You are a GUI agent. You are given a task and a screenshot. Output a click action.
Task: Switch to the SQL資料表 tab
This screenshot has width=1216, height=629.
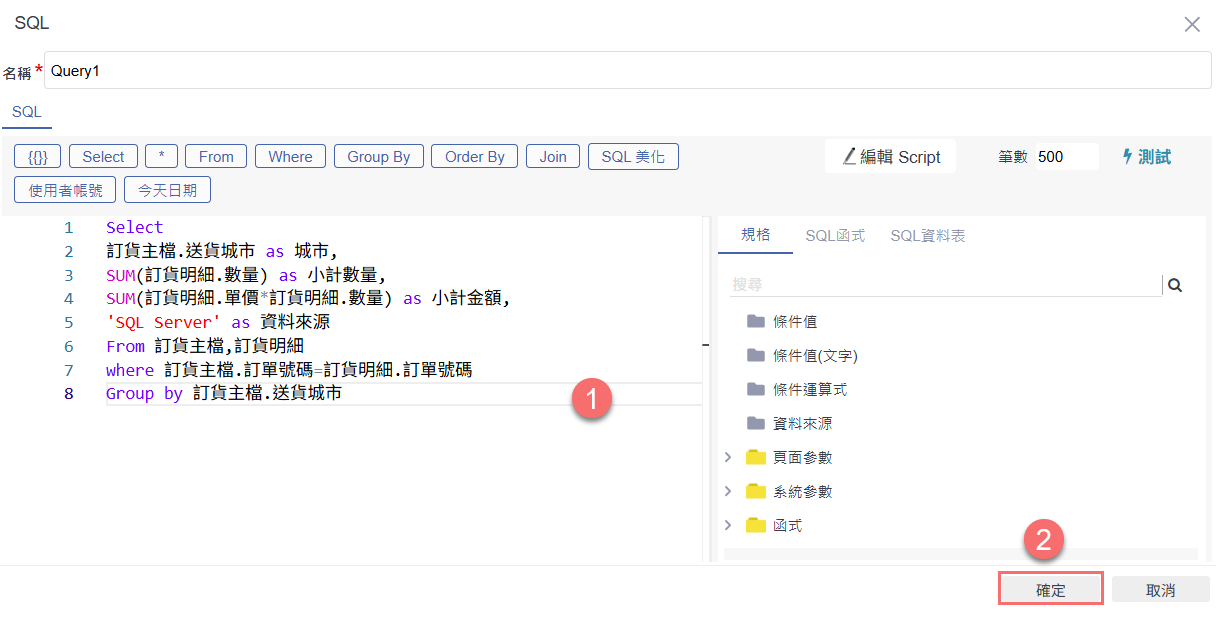click(927, 236)
